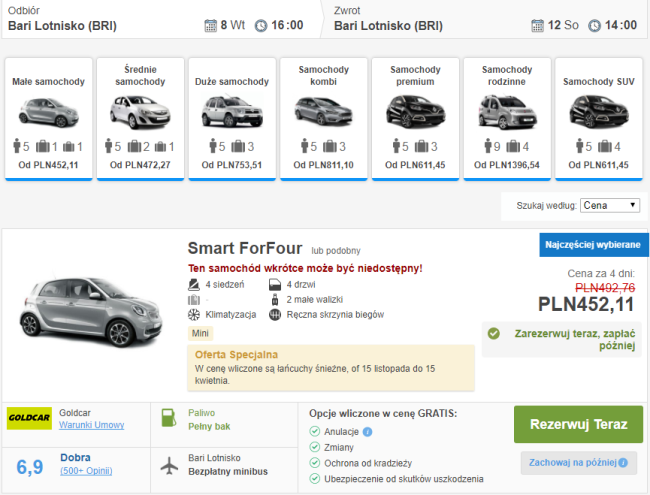Click the air conditioning snowflake icon
Screen dimensions: 650x495
point(194,315)
